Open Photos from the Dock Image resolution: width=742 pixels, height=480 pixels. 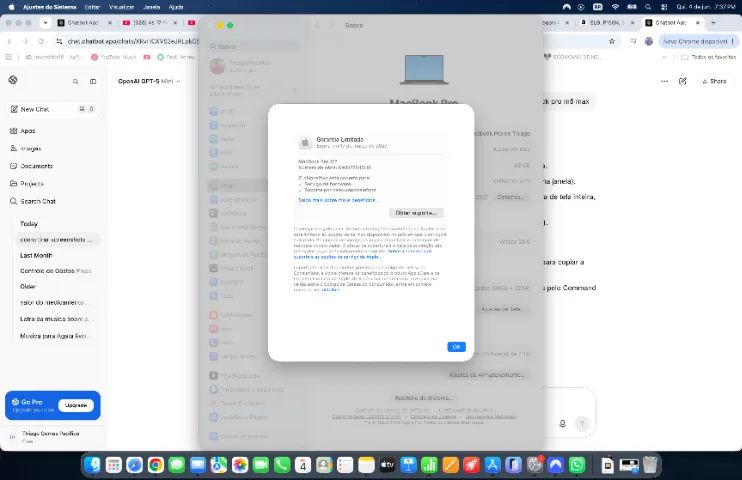coord(240,465)
